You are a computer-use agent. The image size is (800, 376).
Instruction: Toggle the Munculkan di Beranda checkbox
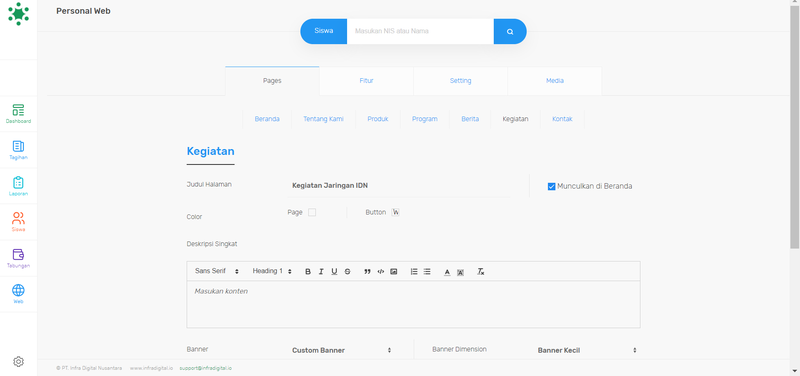(x=551, y=187)
